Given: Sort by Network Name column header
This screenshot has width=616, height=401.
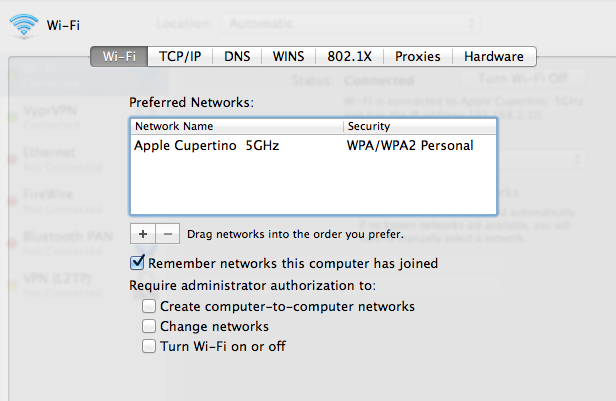Looking at the screenshot, I should tap(237, 127).
